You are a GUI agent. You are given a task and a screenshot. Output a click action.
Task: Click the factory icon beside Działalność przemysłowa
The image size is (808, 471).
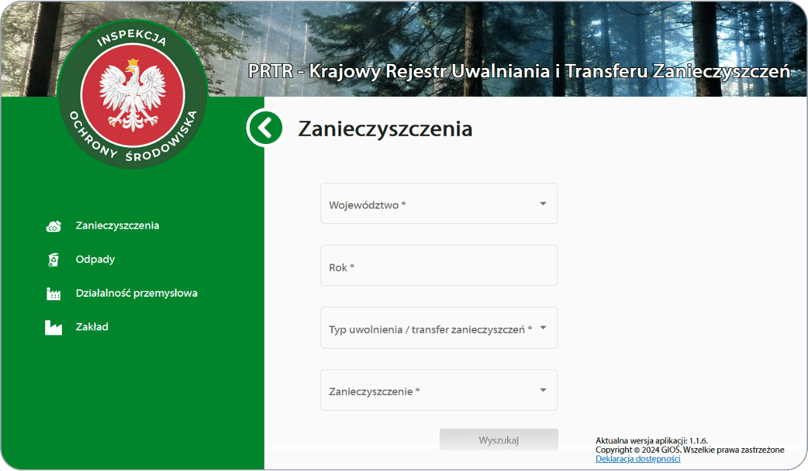pos(54,294)
